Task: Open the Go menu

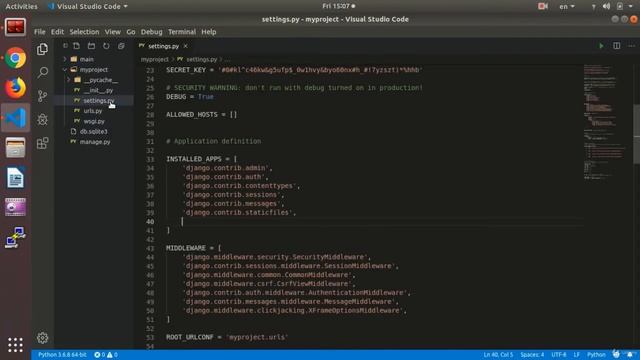Action: click(131, 32)
